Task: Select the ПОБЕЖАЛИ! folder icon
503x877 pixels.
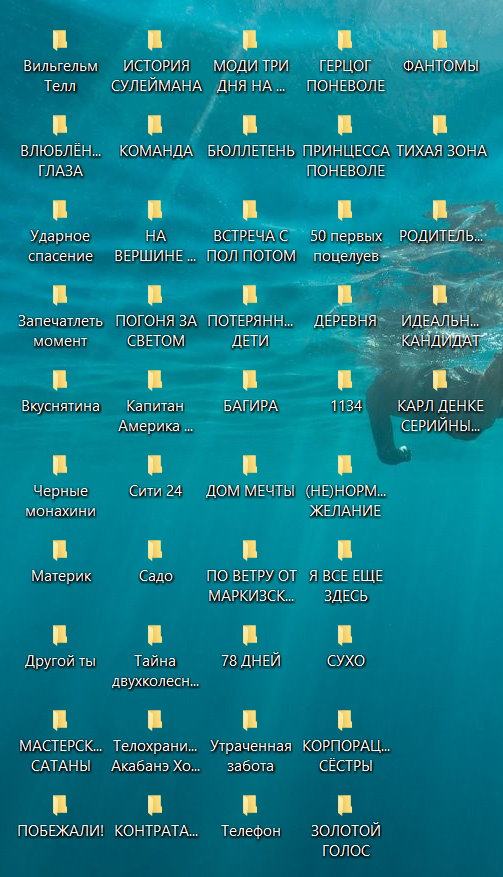Action: [60, 805]
